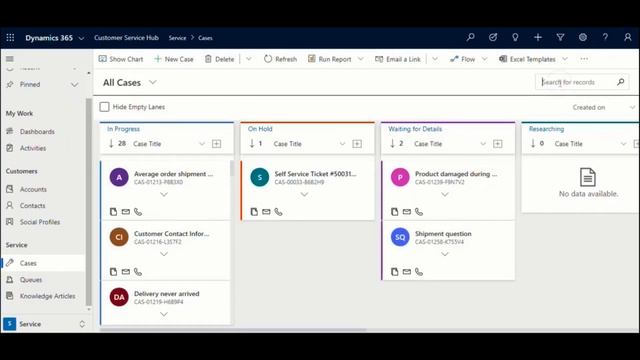Screen dimensions: 640x360
Task: Open the Excel Templates dropdown arrow
Action: point(565,59)
